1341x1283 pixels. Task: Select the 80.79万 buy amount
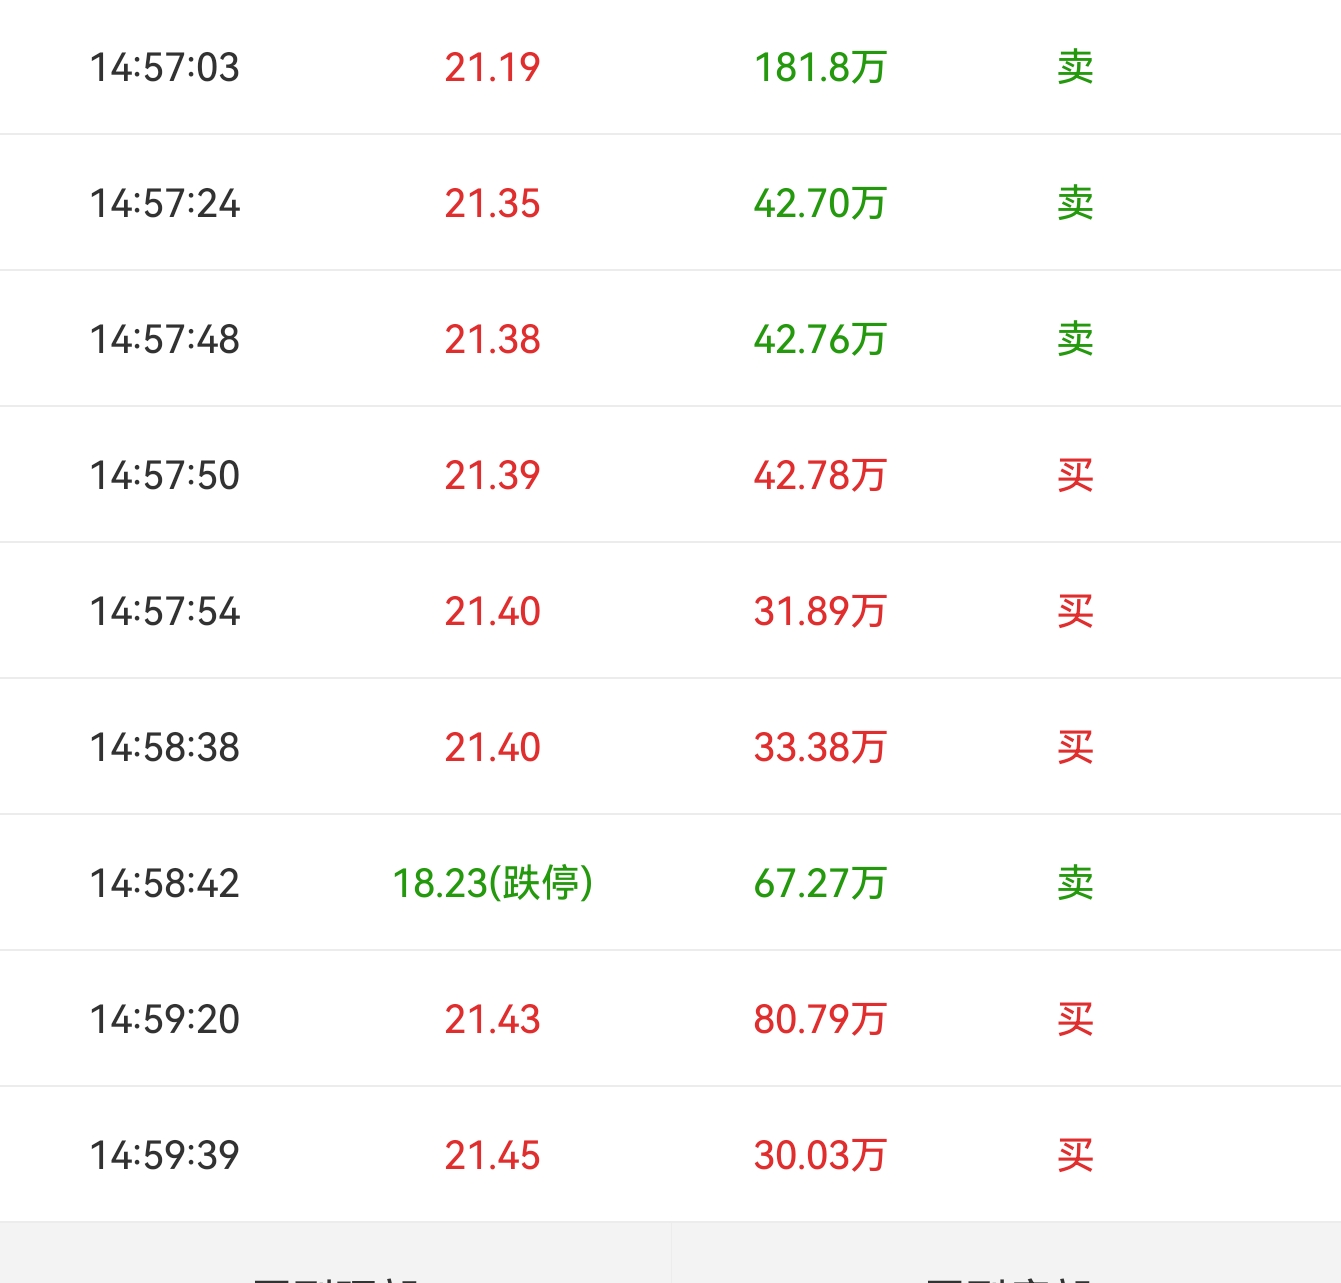[x=820, y=1019]
